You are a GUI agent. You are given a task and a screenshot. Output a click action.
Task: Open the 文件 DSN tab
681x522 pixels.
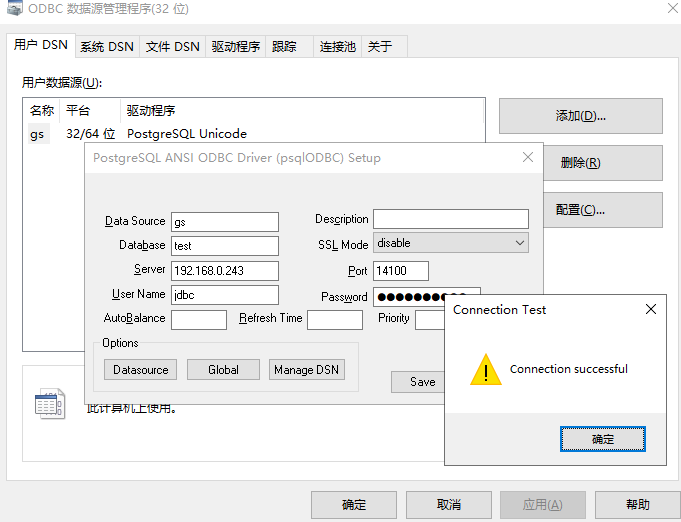click(x=172, y=46)
